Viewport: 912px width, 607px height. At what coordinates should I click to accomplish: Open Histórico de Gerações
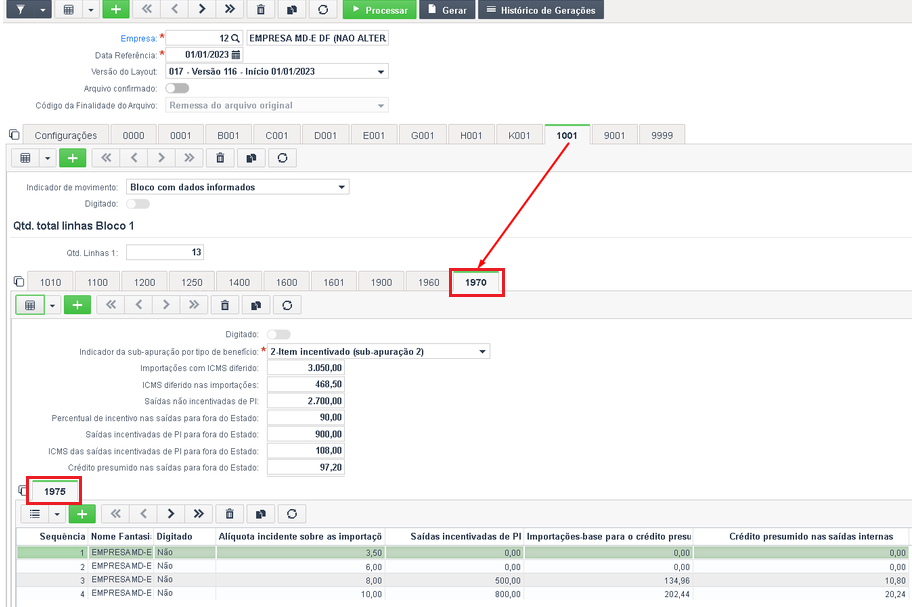point(541,10)
